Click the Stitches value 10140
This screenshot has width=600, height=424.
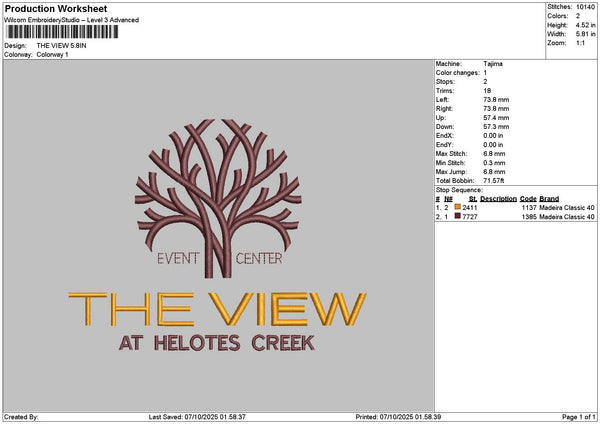coord(585,7)
